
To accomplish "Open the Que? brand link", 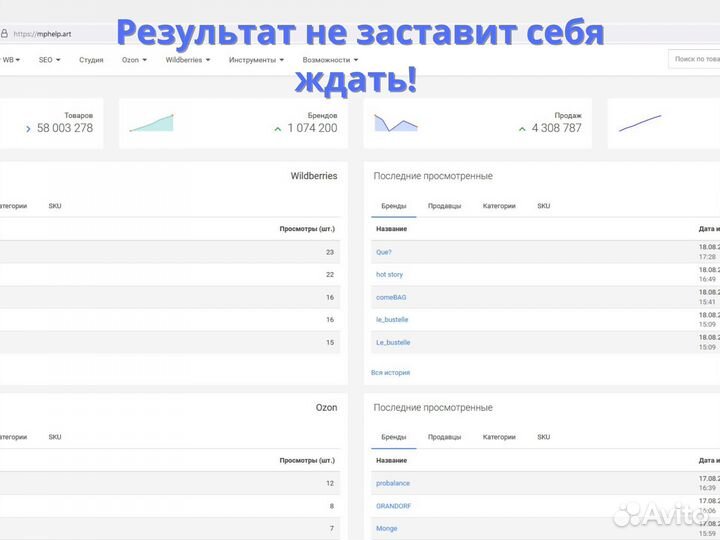I will point(383,252).
